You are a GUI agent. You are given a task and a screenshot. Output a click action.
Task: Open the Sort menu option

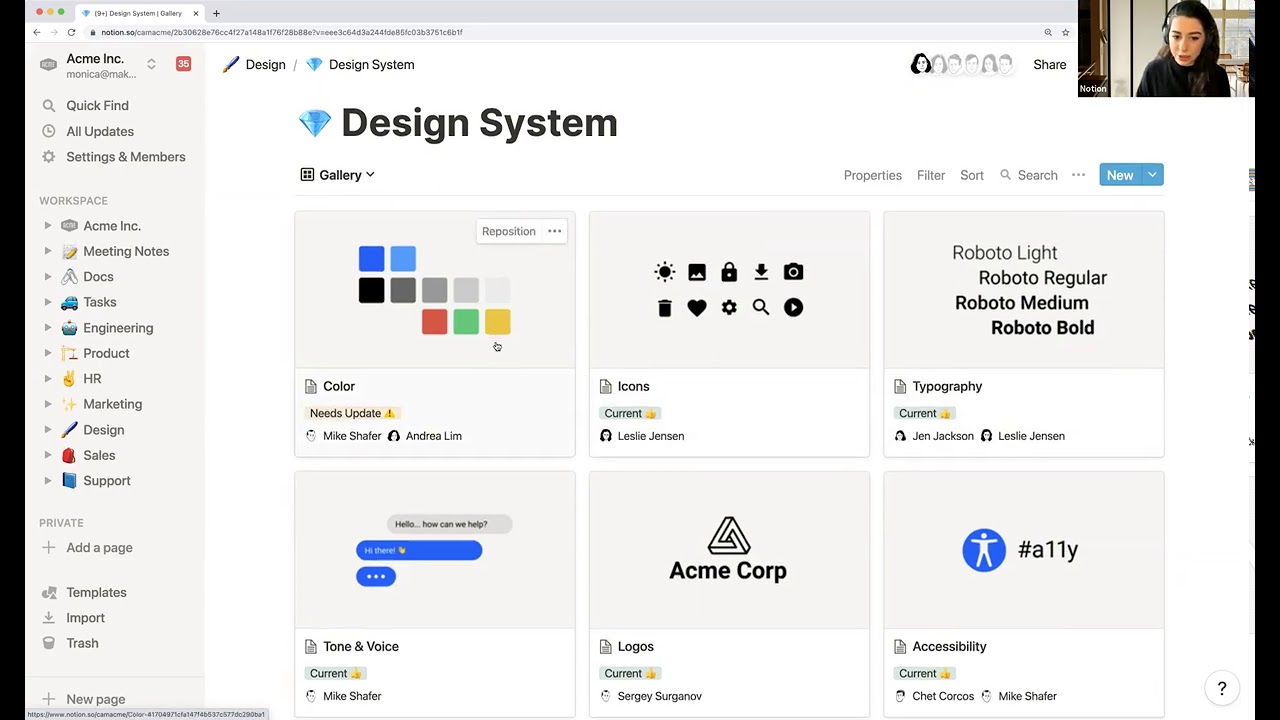971,175
